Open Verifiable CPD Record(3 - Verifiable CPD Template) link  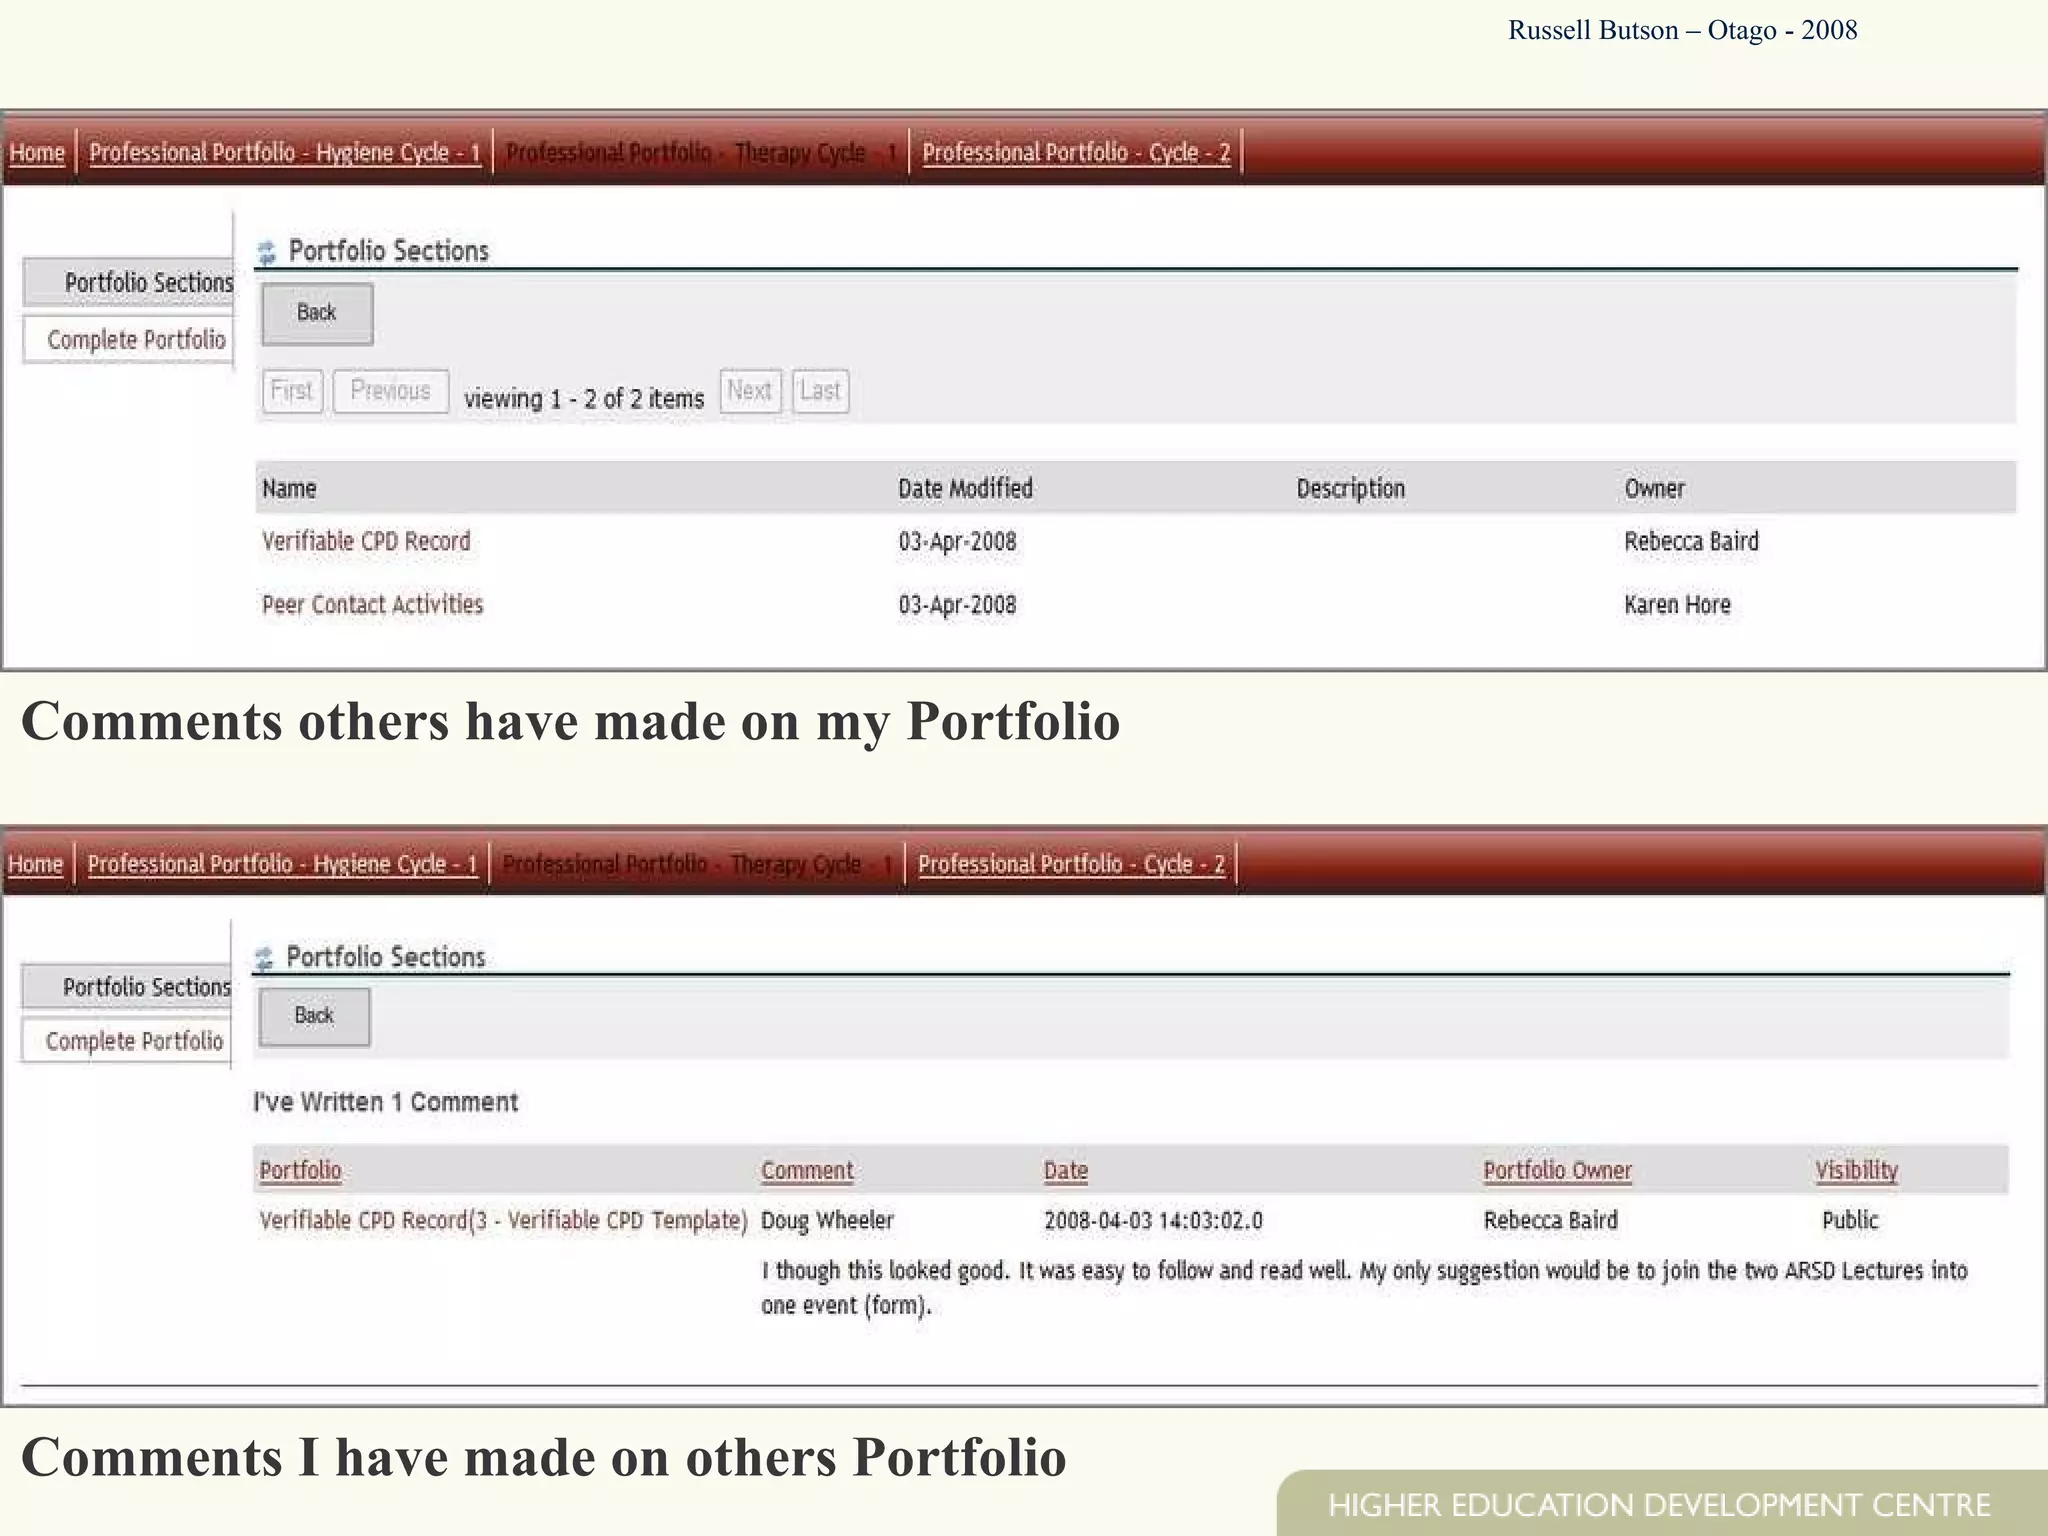[503, 1221]
